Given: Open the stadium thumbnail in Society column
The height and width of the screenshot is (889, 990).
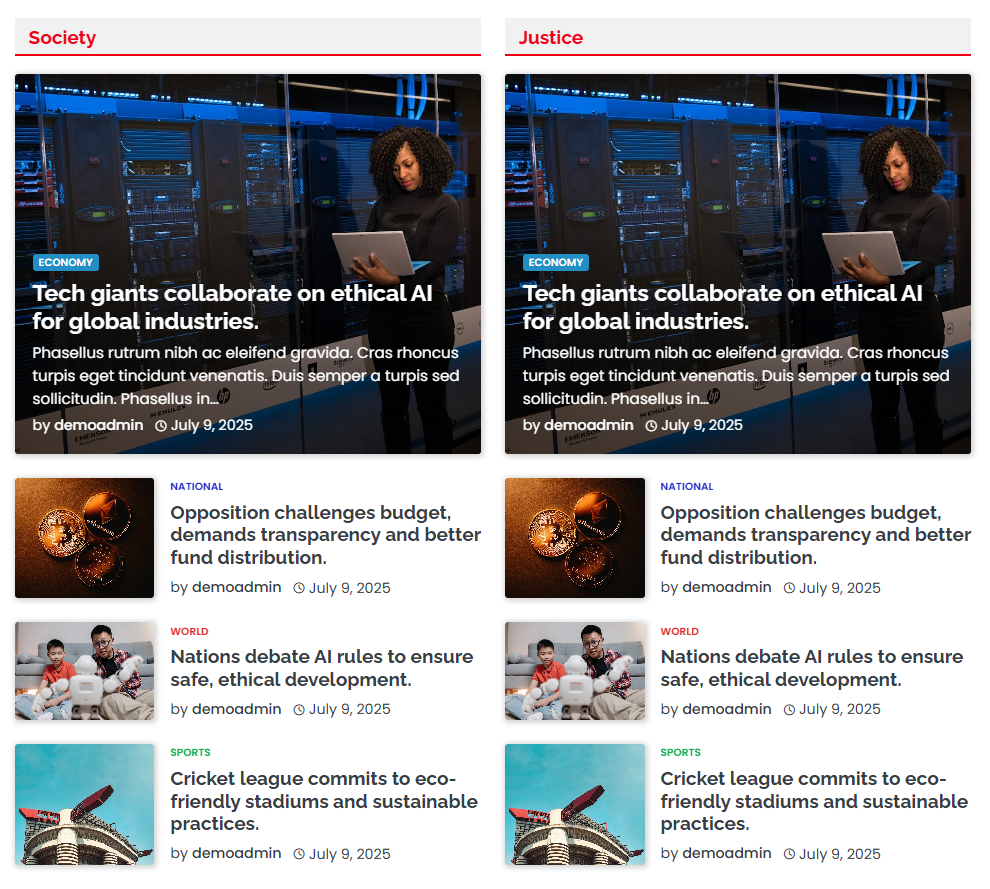Looking at the screenshot, I should (x=85, y=804).
